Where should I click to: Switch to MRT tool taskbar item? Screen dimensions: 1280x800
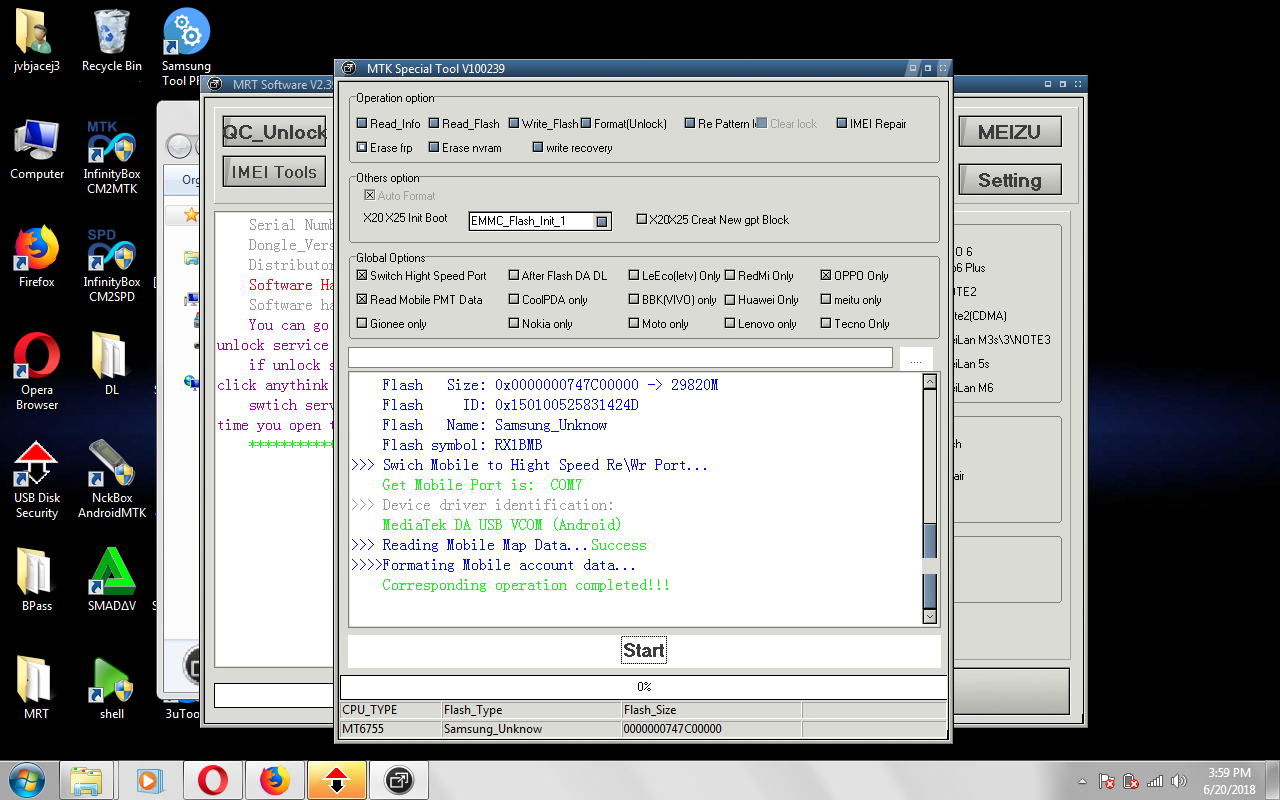click(x=399, y=780)
